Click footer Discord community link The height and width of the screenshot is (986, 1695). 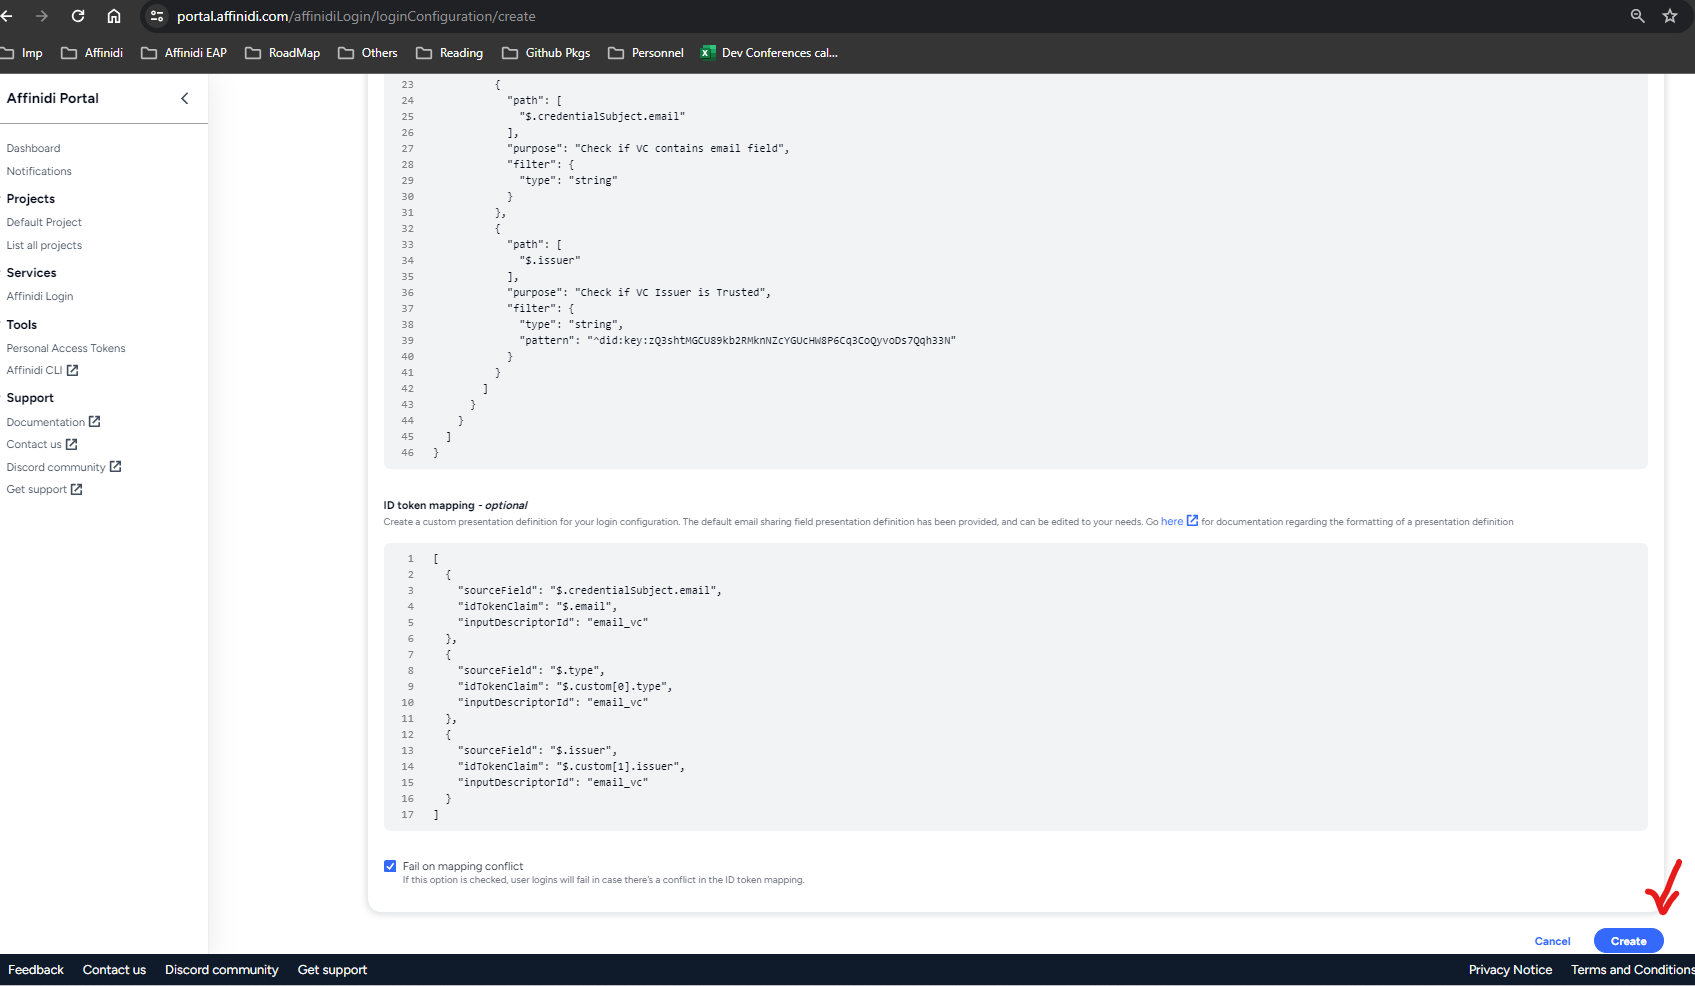222,970
